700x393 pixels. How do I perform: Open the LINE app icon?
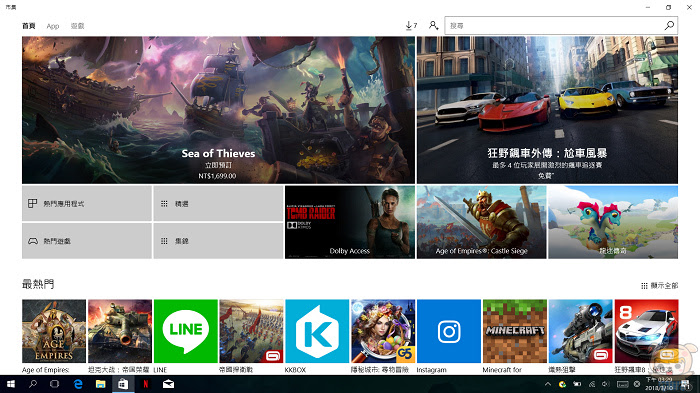186,331
